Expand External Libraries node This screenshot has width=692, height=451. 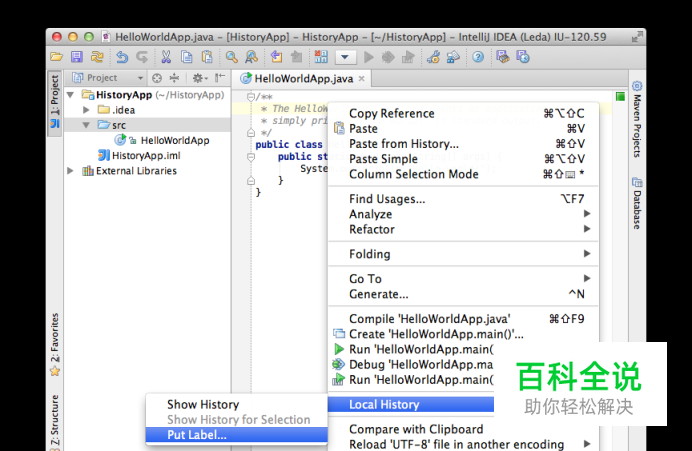point(70,171)
